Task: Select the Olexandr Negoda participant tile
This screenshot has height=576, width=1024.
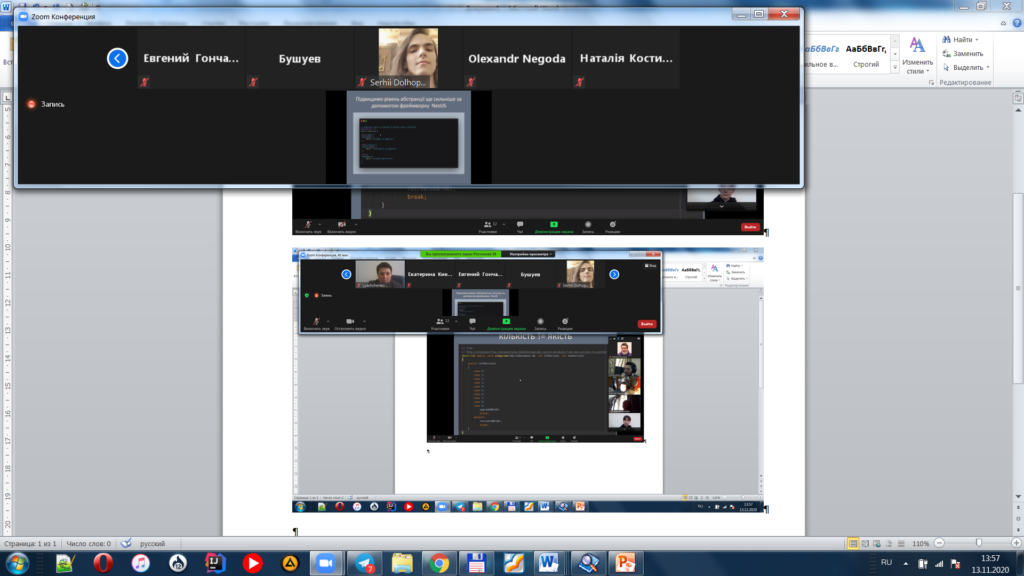Action: pos(517,57)
